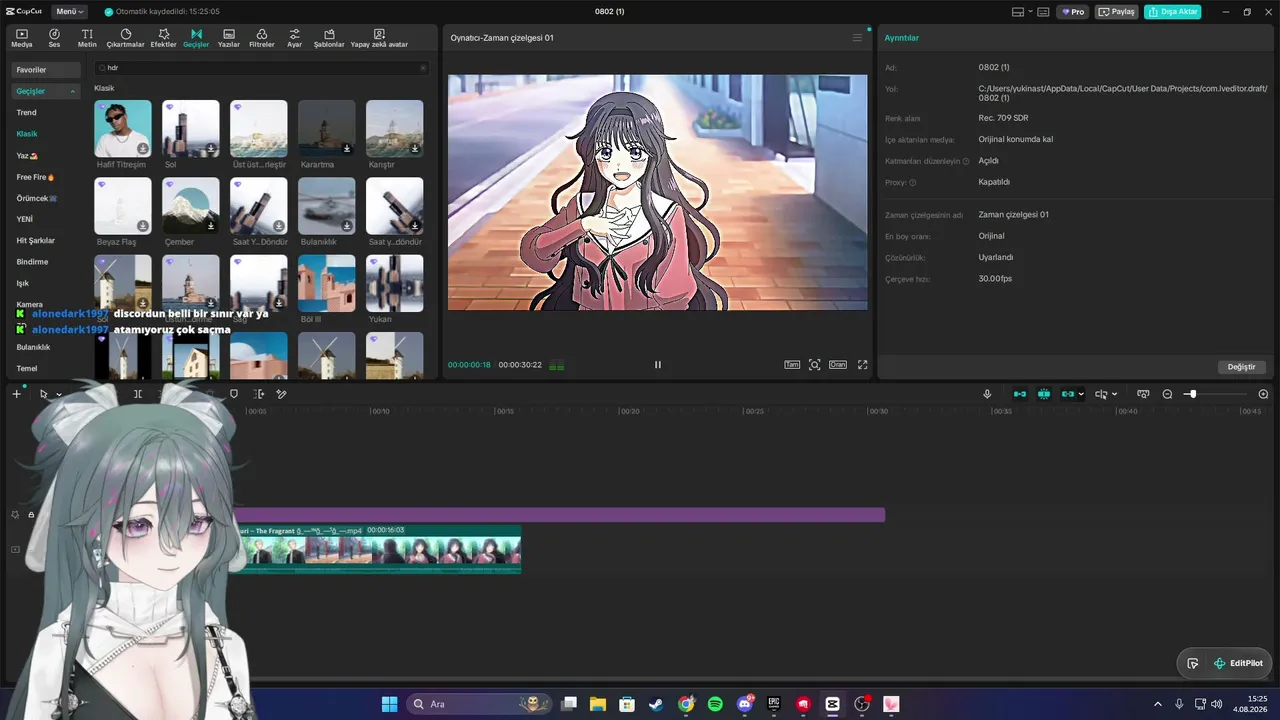Image resolution: width=1280 pixels, height=720 pixels.
Task: Select the Böl III transition thumbnail
Action: (x=326, y=283)
